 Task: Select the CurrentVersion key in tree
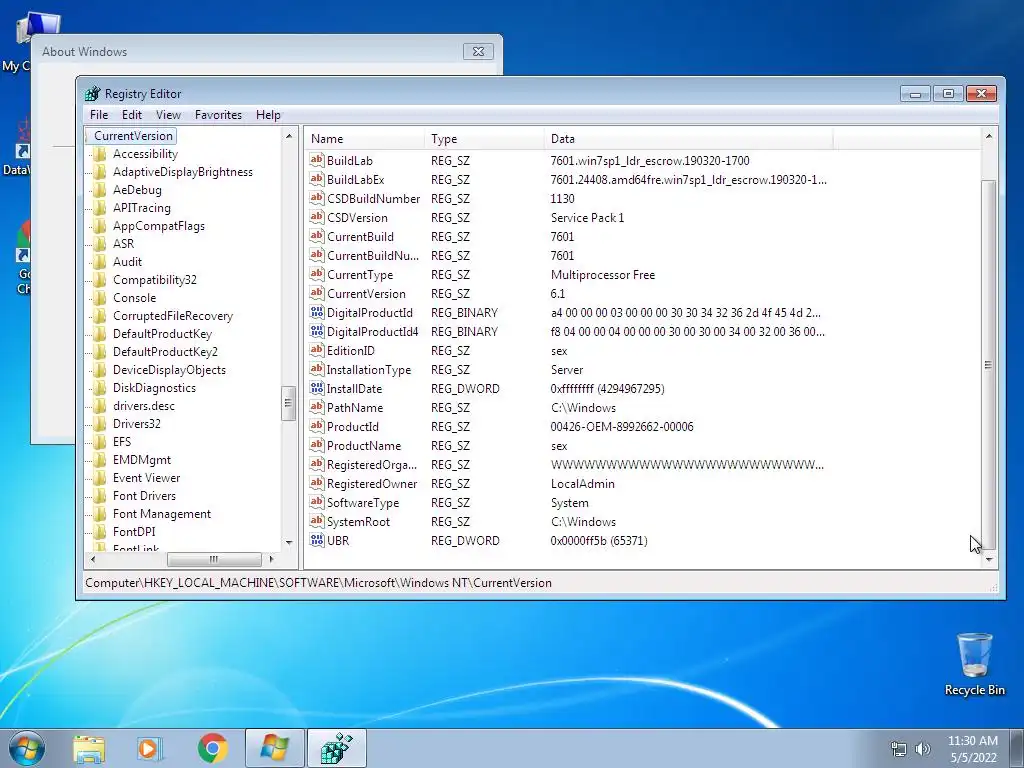coord(133,136)
